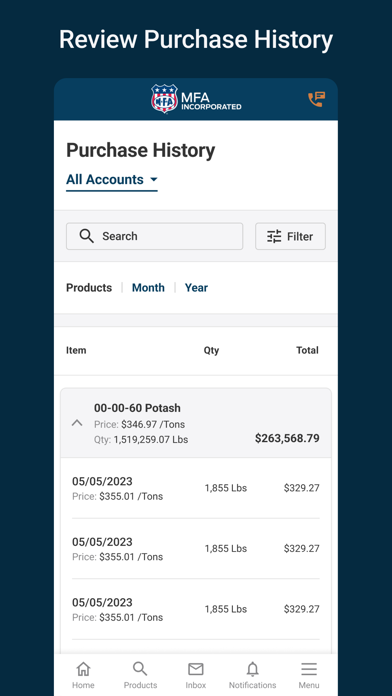Image resolution: width=392 pixels, height=696 pixels.
Task: Open the All Accounts dropdown
Action: [112, 180]
